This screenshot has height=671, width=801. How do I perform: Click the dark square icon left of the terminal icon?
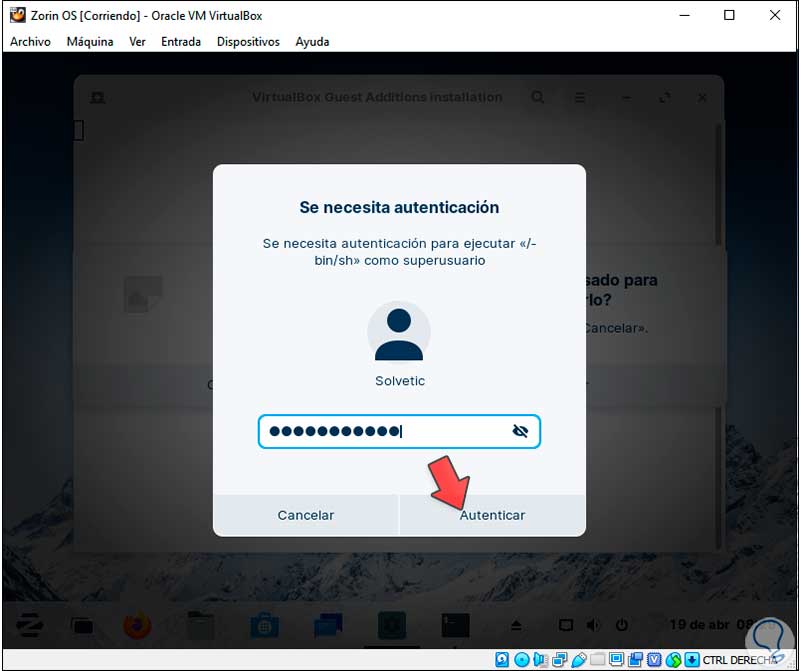392,626
